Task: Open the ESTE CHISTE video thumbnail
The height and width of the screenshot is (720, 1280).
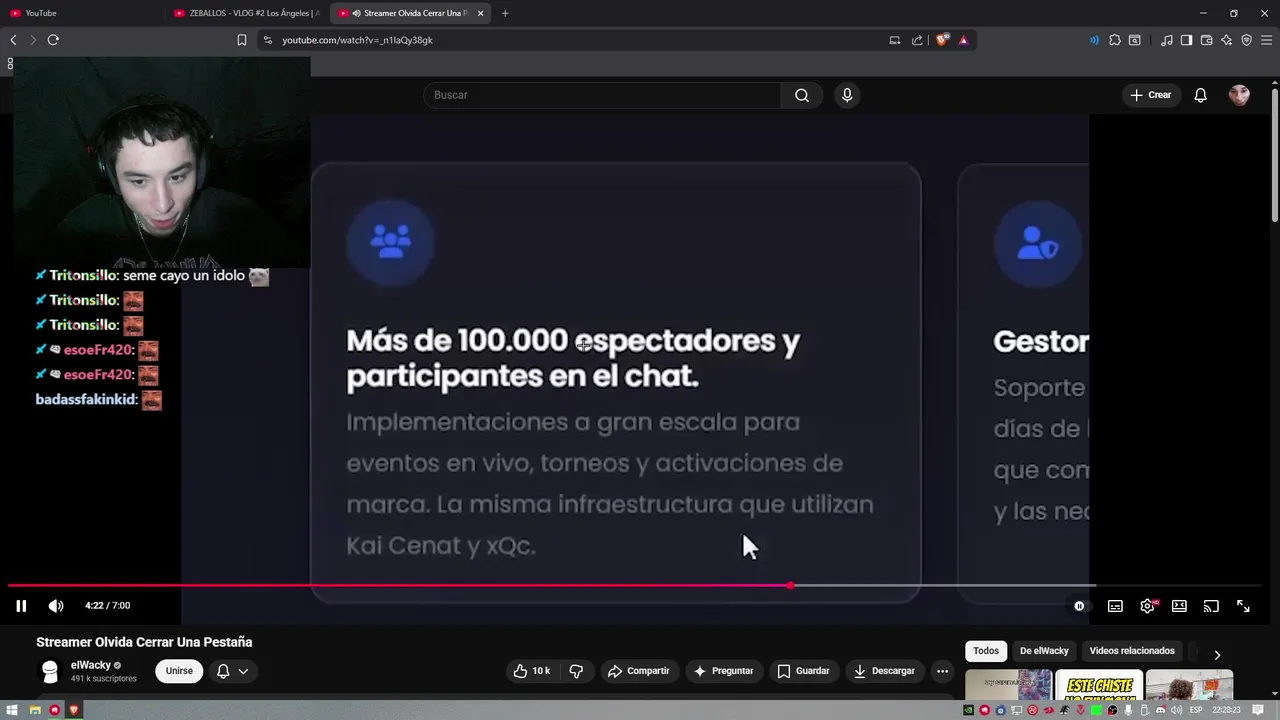Action: (x=1098, y=685)
